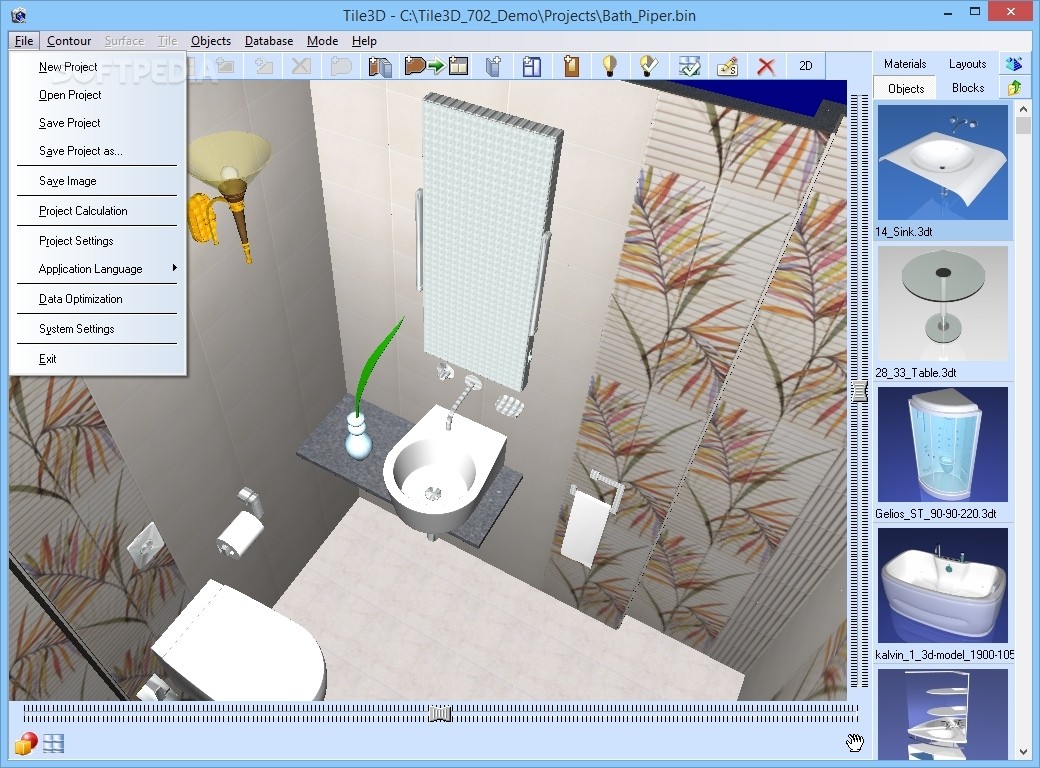This screenshot has height=768, width=1040.
Task: Open the Contour menu
Action: (69, 40)
